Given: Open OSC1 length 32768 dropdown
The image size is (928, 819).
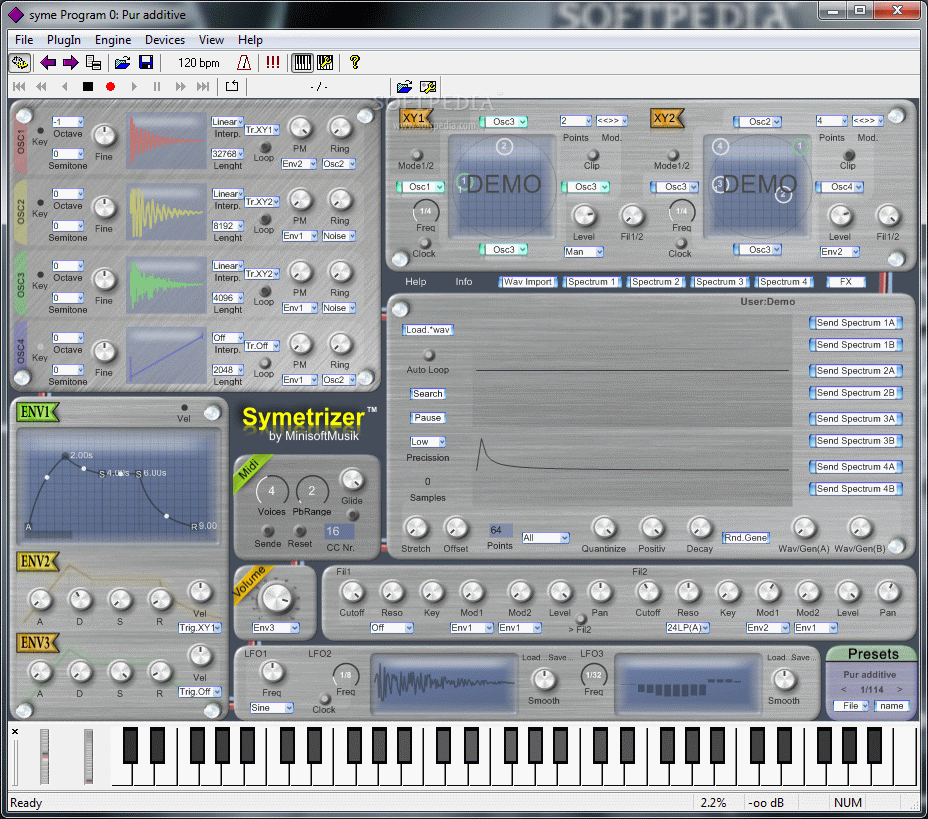Looking at the screenshot, I should 228,154.
